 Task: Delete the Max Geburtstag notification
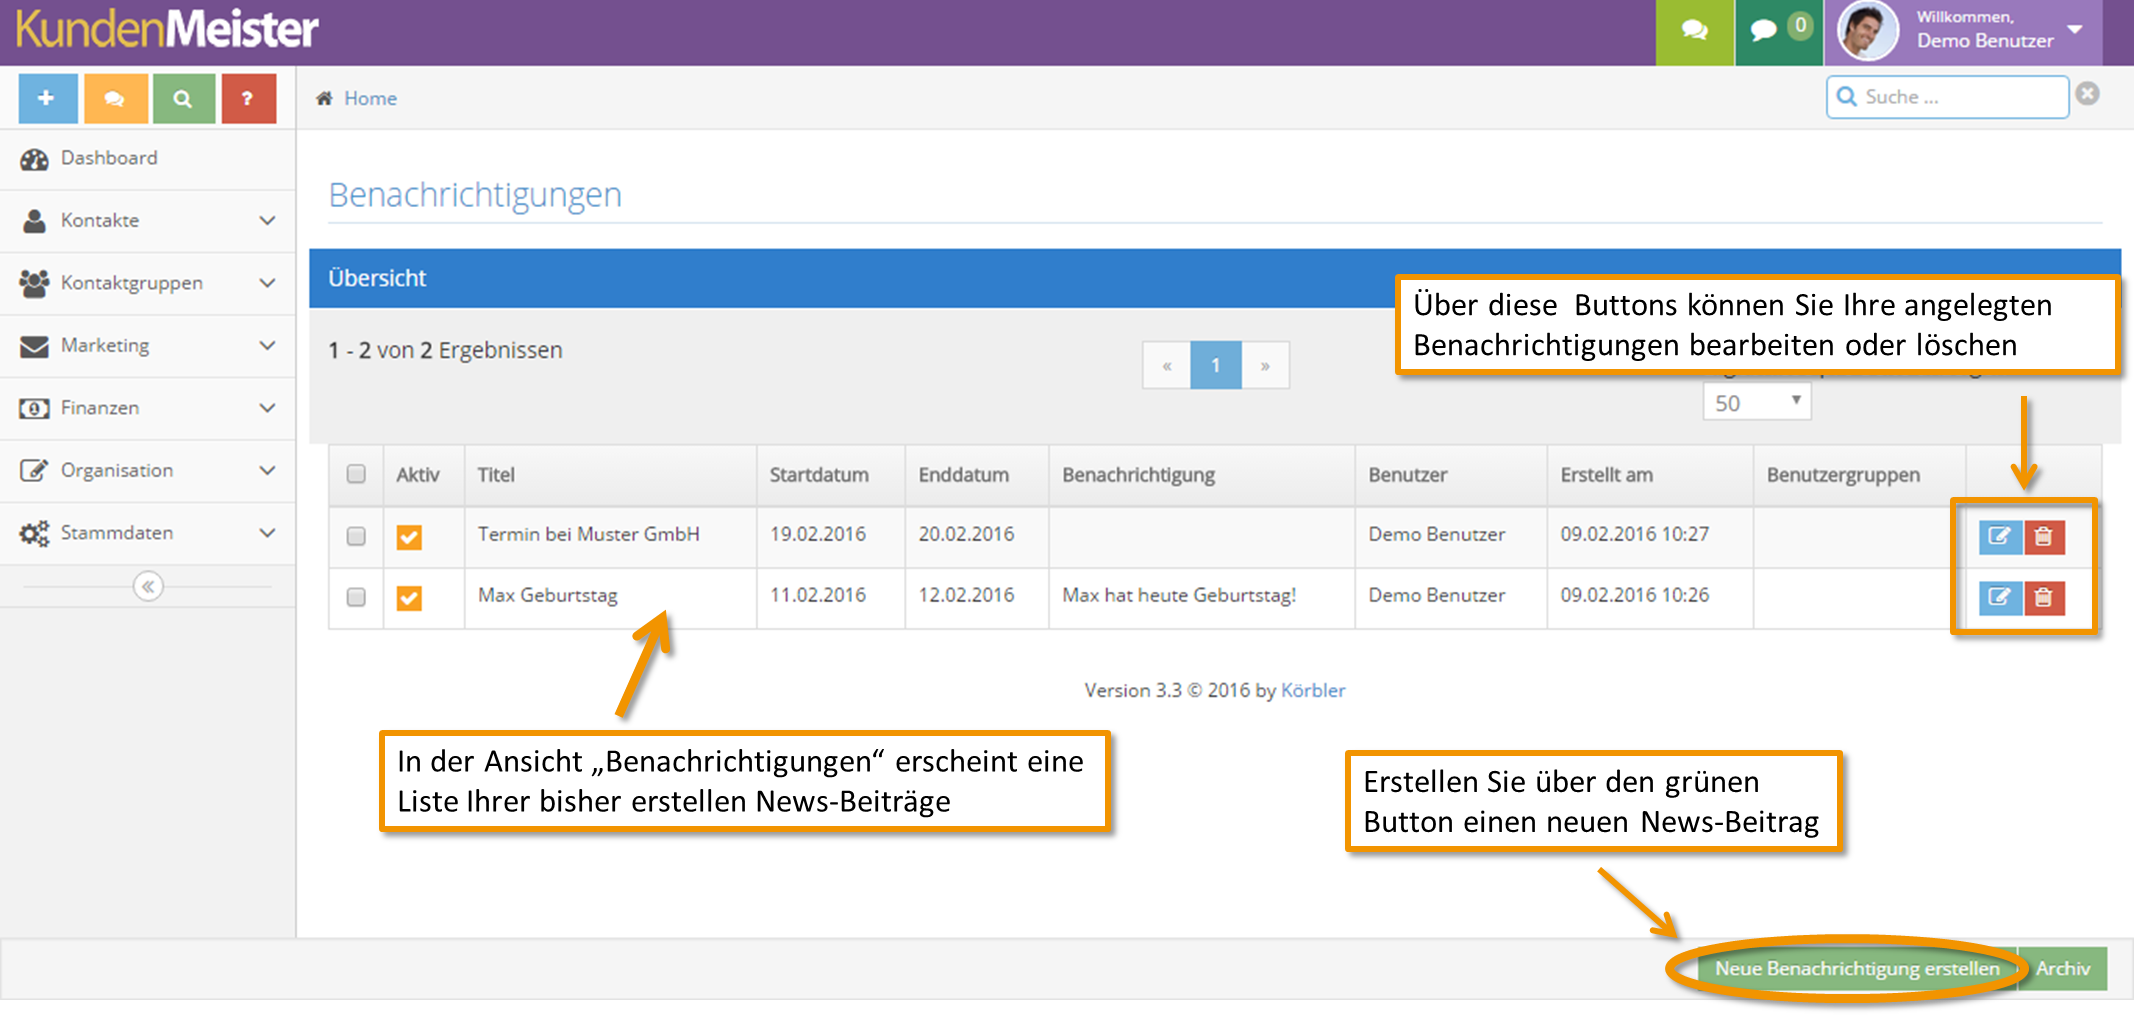(x=2044, y=598)
